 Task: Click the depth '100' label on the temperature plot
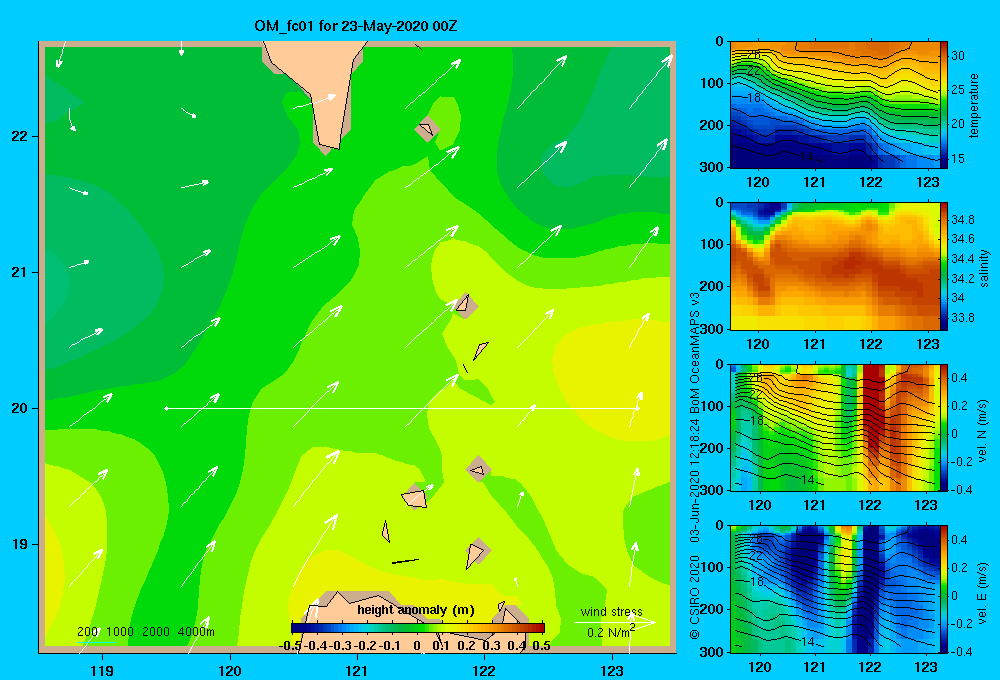(714, 83)
